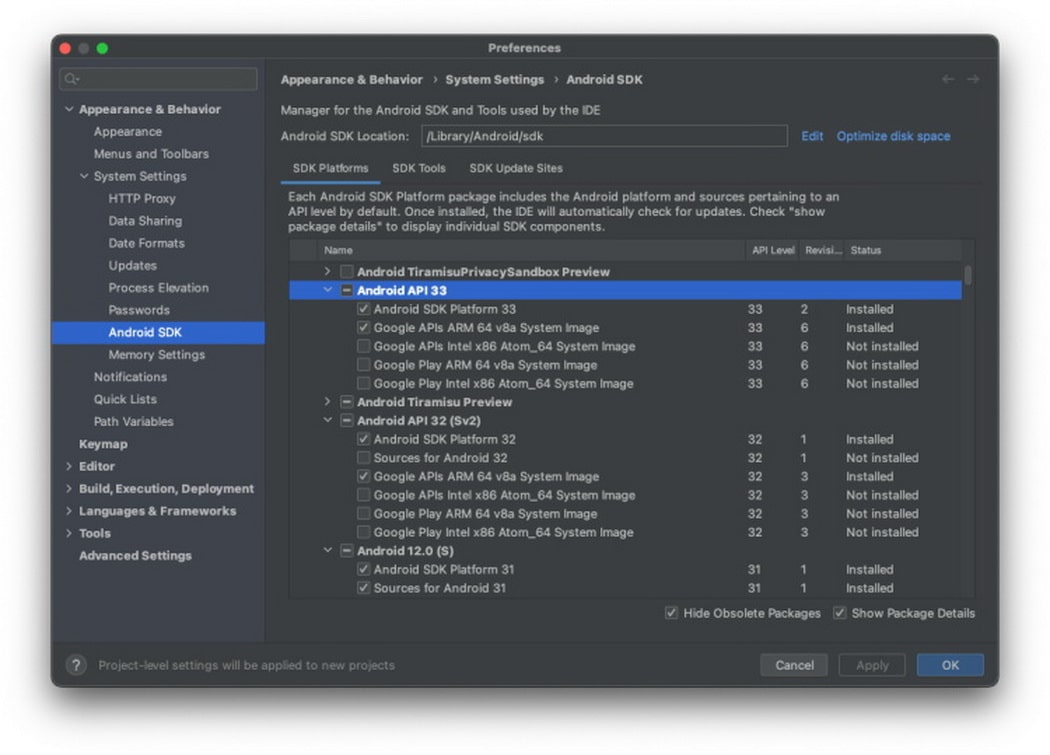Open Memory Settings page
1050x755 pixels.
[157, 354]
